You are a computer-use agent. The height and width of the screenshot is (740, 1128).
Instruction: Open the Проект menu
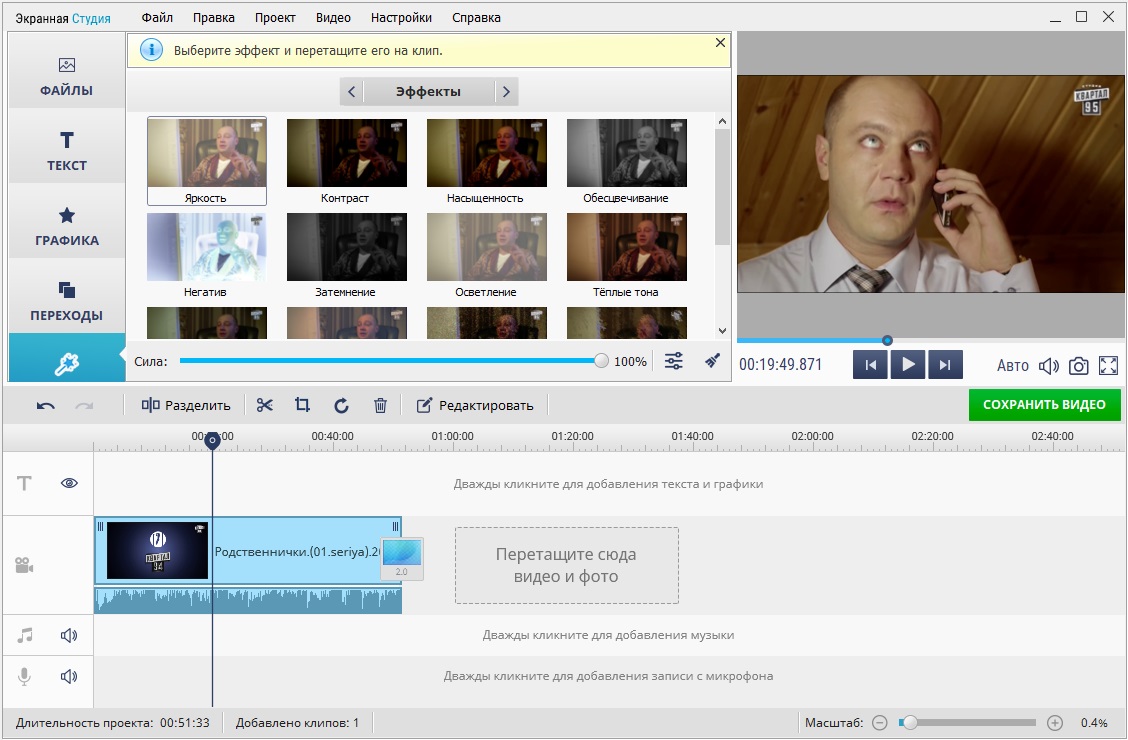click(275, 17)
